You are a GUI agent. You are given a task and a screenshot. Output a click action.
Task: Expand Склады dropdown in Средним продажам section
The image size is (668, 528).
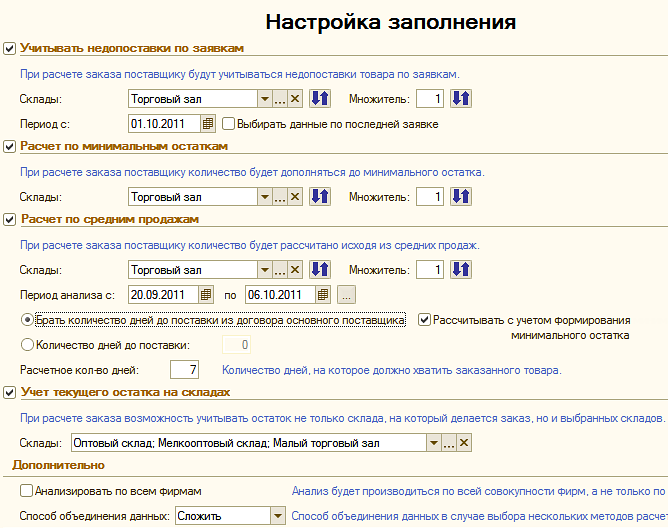pyautogui.click(x=265, y=270)
